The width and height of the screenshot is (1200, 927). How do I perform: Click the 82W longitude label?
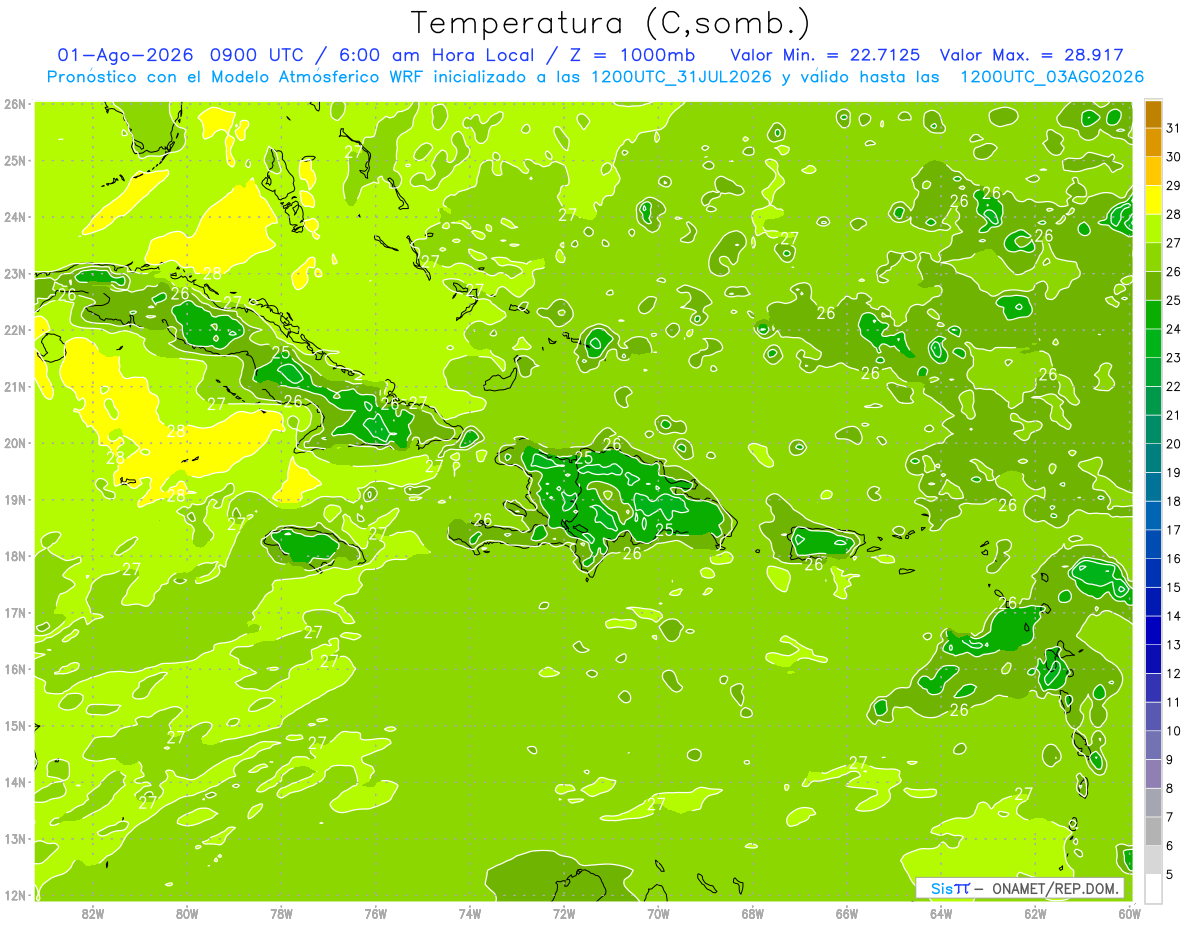(93, 912)
